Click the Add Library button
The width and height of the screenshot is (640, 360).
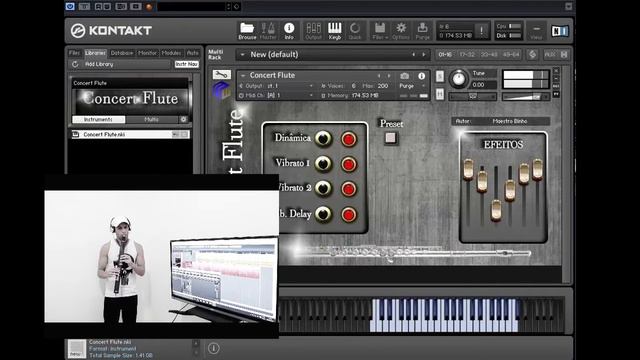pyautogui.click(x=99, y=64)
